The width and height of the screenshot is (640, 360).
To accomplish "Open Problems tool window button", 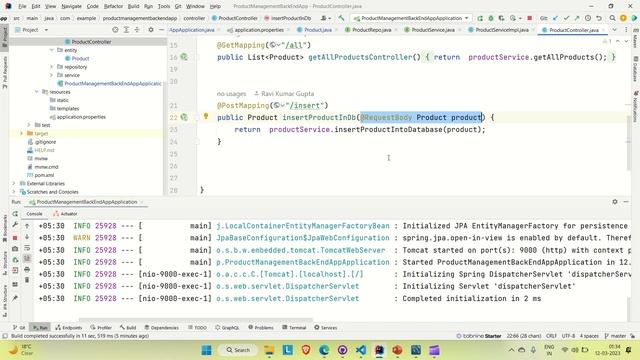I will [261, 327].
